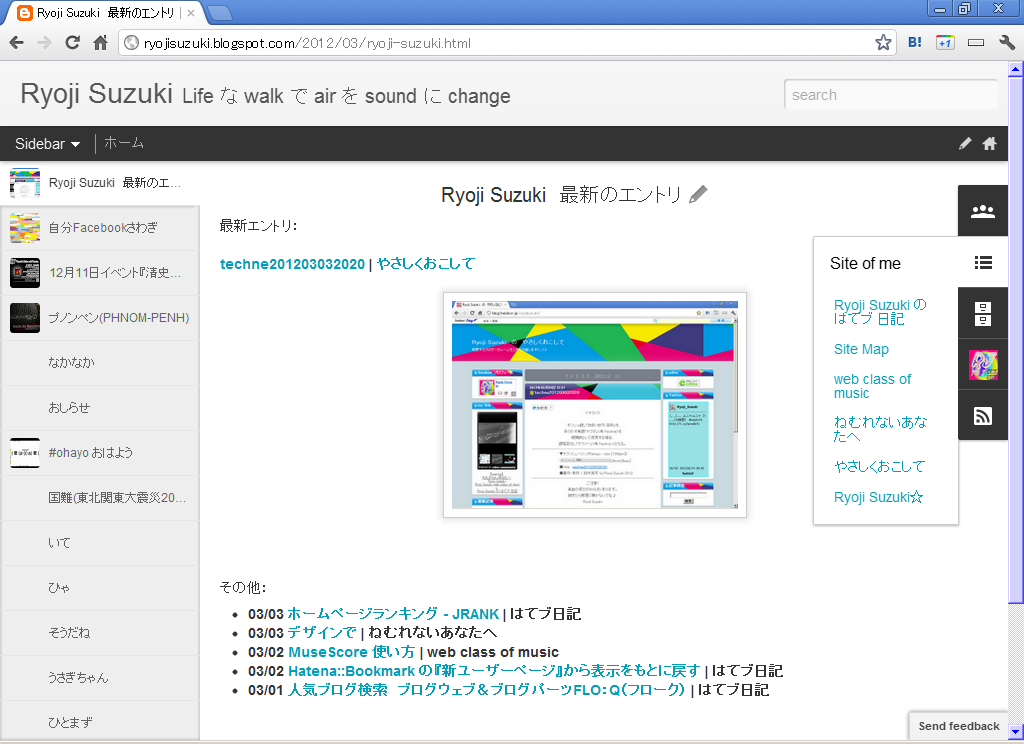Open the techne201203032020 link
The width and height of the screenshot is (1024, 744).
tap(292, 264)
